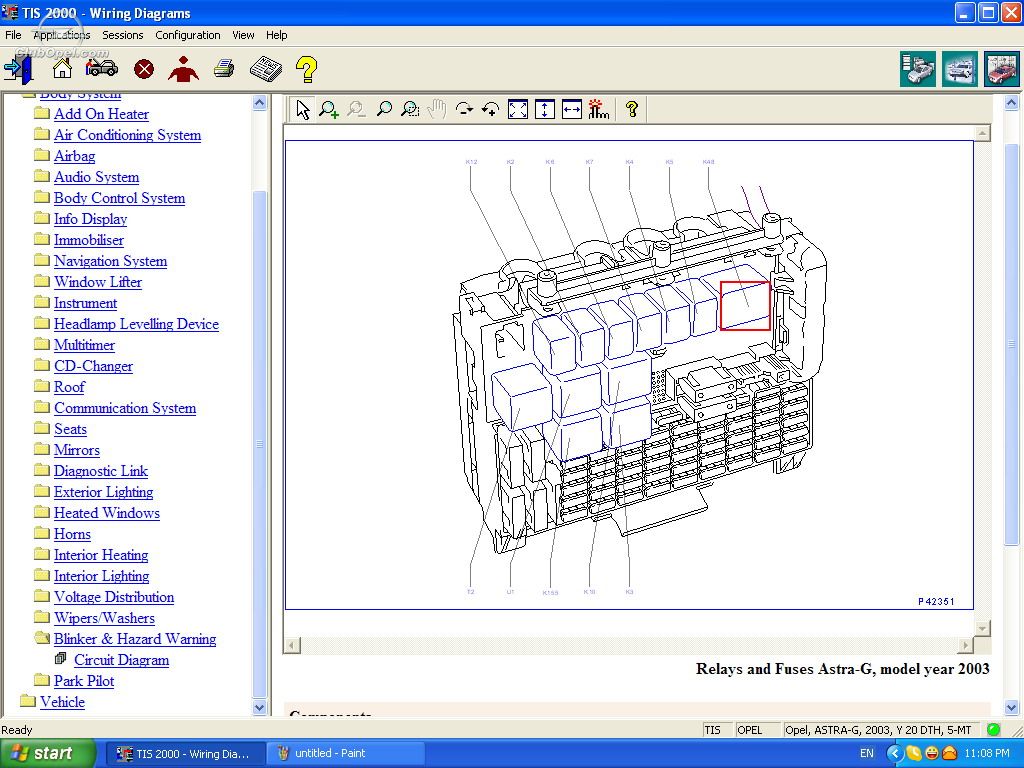Viewport: 1024px width, 768px height.
Task: Open the File menu
Action: pos(13,35)
